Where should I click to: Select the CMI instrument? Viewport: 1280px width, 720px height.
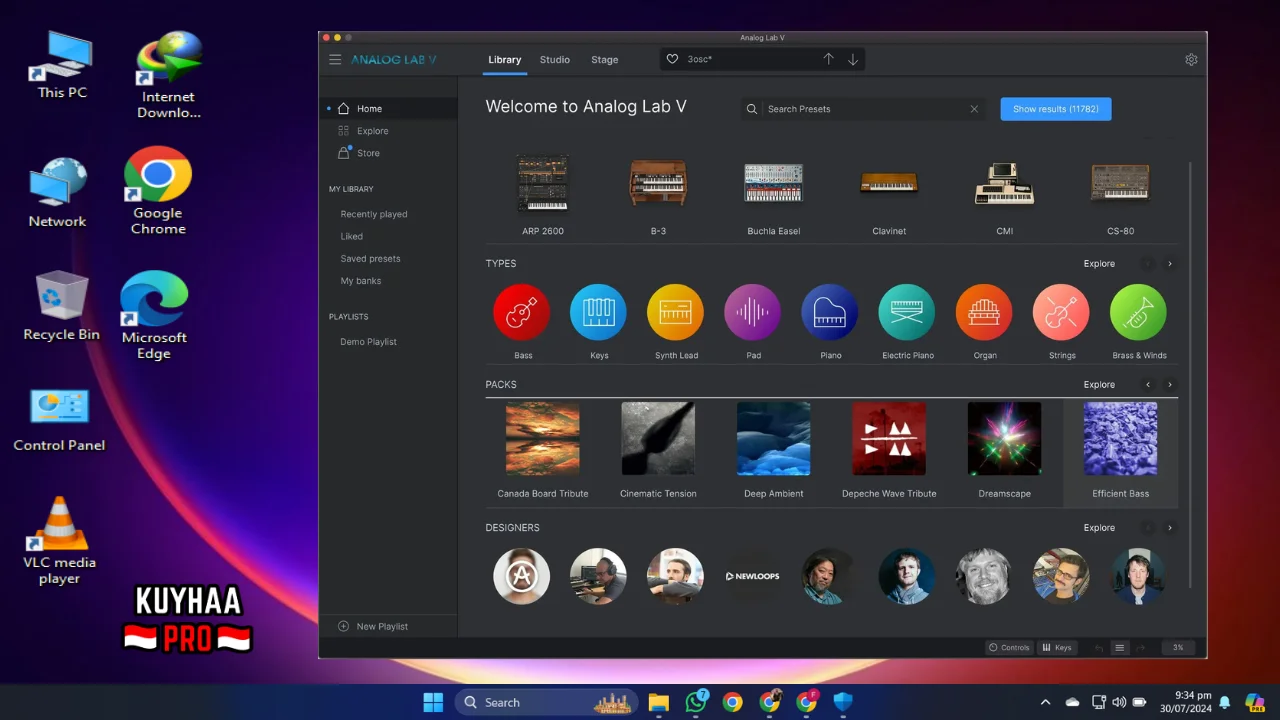coord(1005,194)
